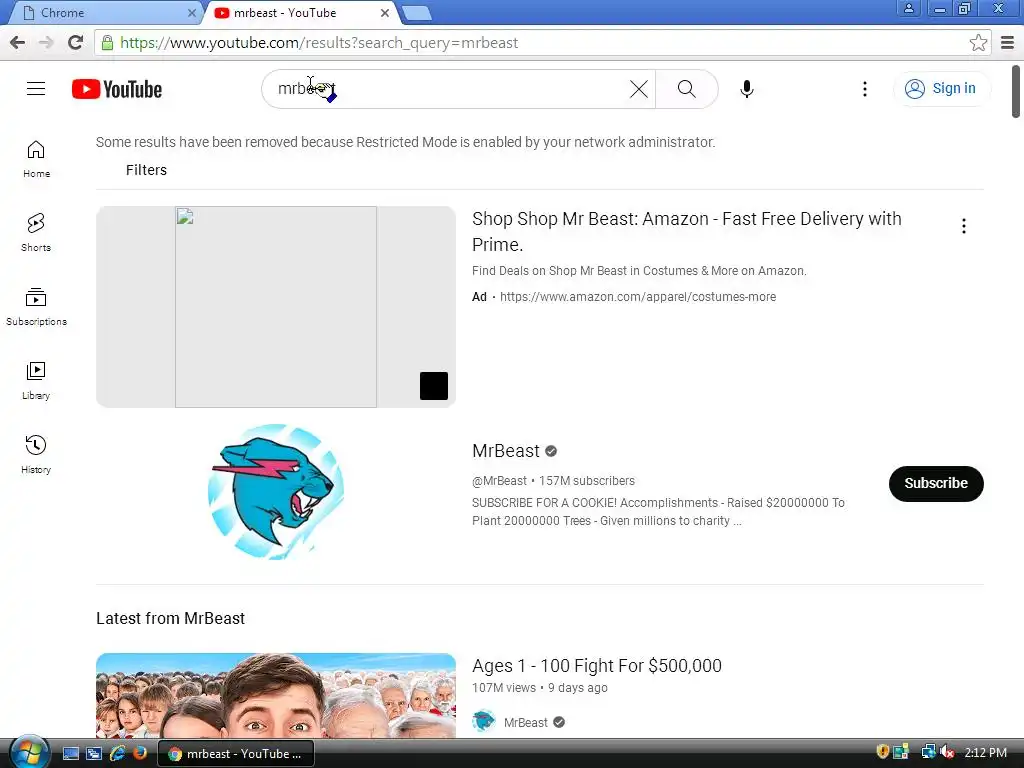Open the Amazon ad three-dot options menu
The image size is (1024, 768).
(963, 226)
